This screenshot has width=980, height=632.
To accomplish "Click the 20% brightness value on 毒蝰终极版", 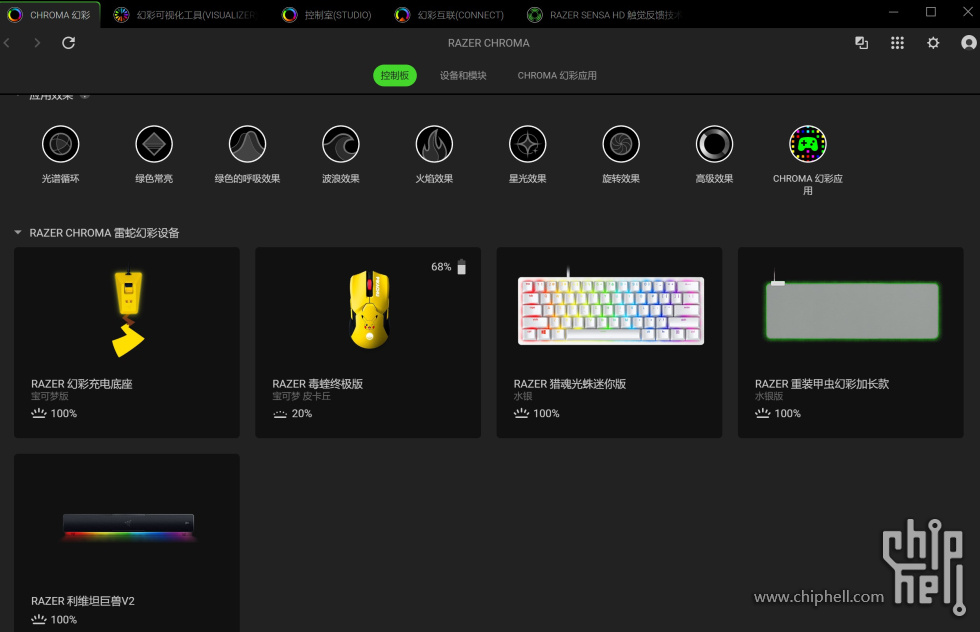I will (x=302, y=413).
